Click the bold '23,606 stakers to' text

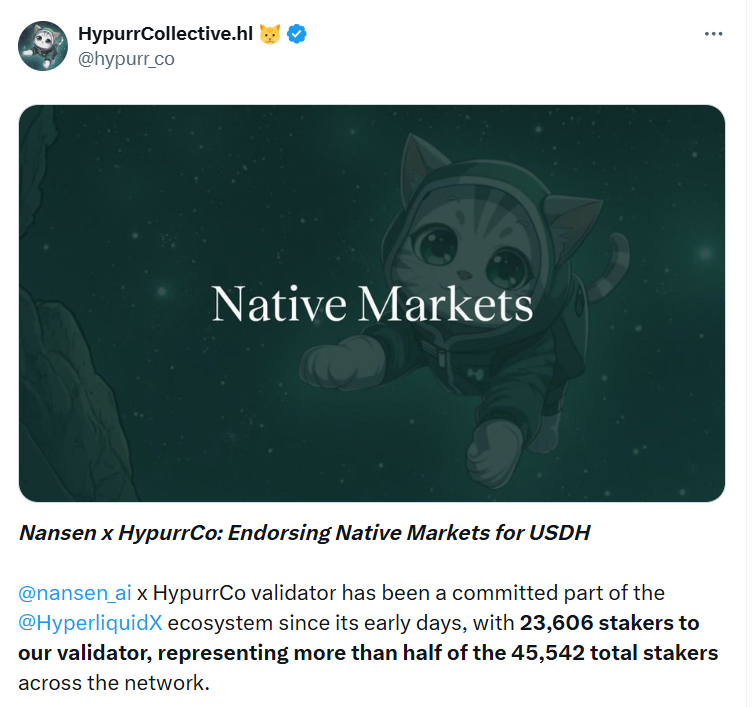tap(610, 623)
